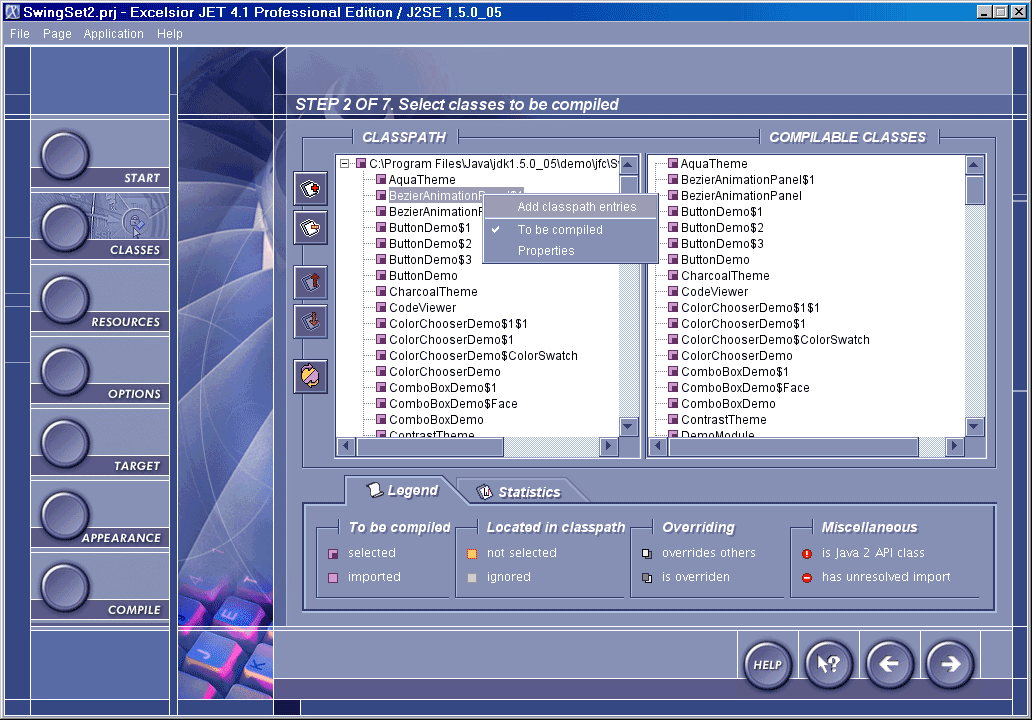Image resolution: width=1032 pixels, height=720 pixels.
Task: Click the class icon beside ContrastTheme in Compilable Classes
Action: [673, 419]
